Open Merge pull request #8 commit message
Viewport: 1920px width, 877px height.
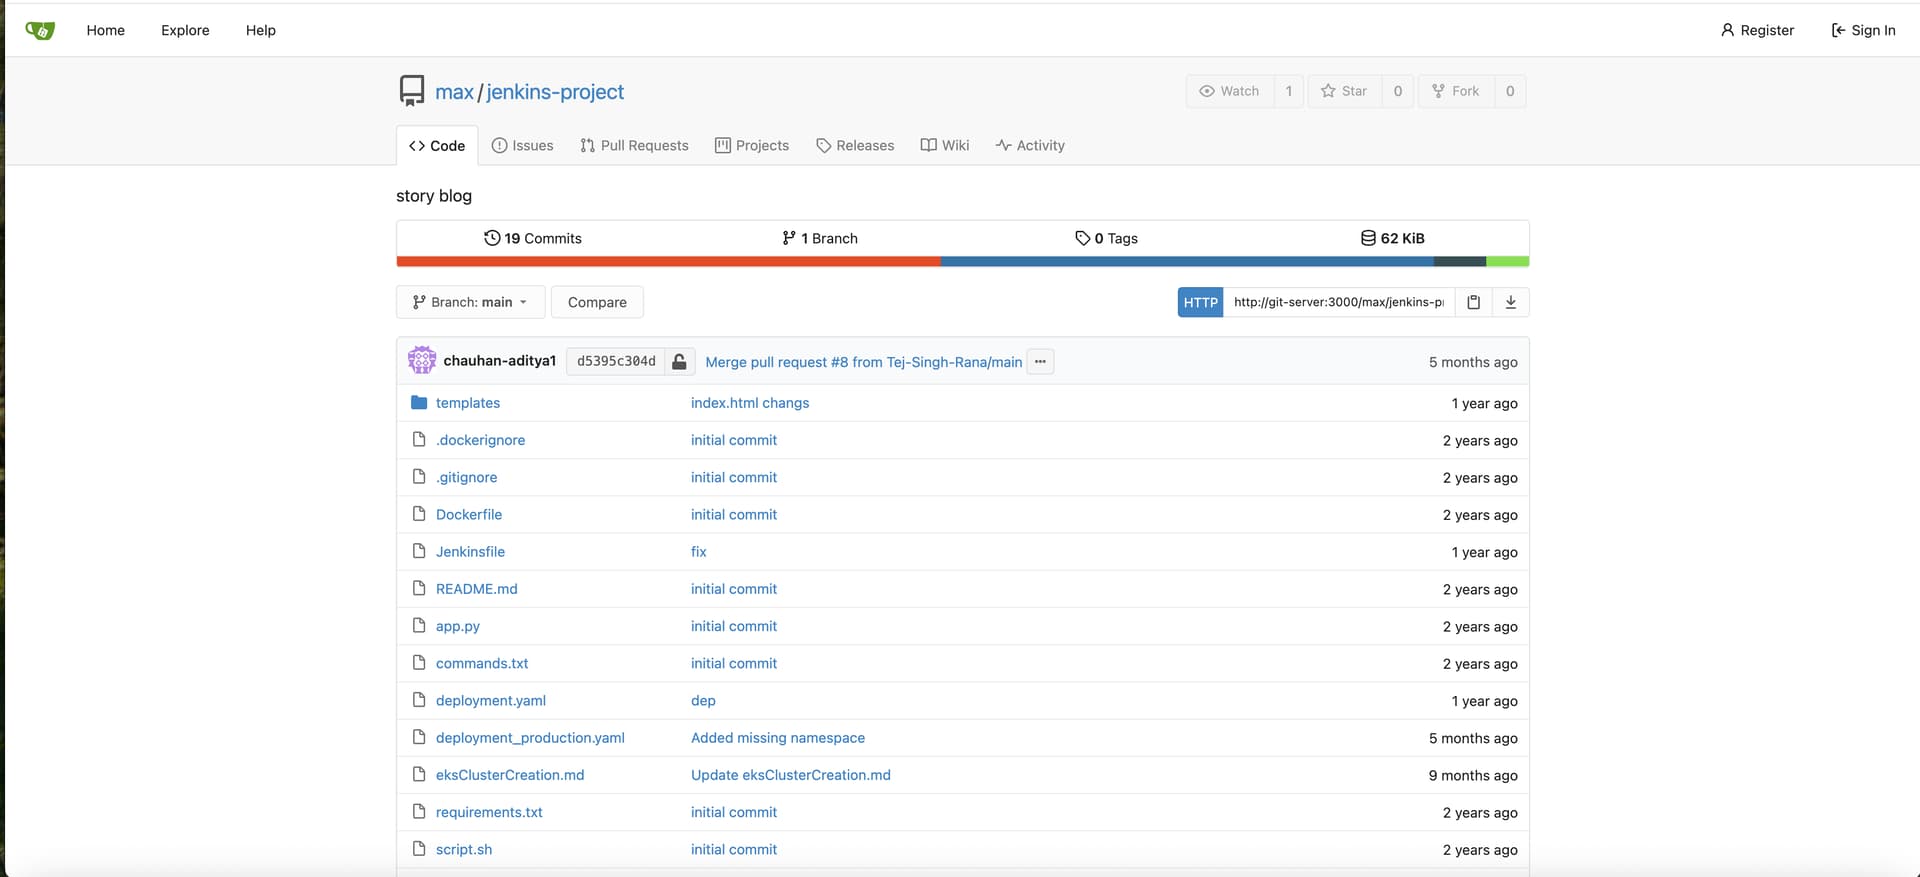click(864, 362)
